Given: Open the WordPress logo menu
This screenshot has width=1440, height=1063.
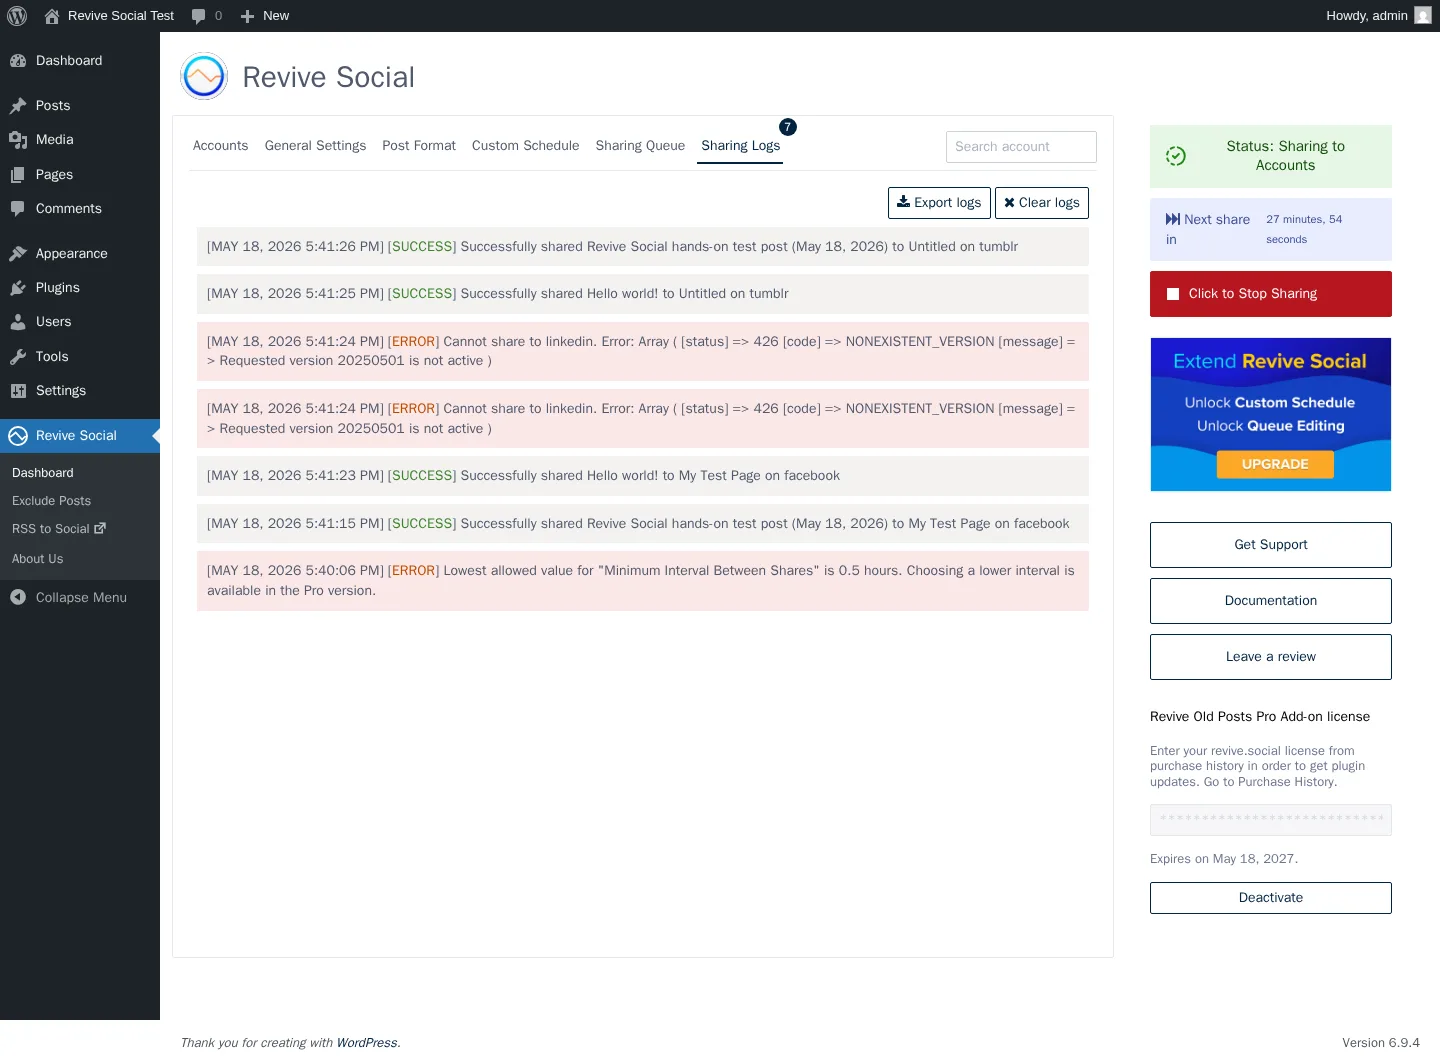Looking at the screenshot, I should pos(17,16).
